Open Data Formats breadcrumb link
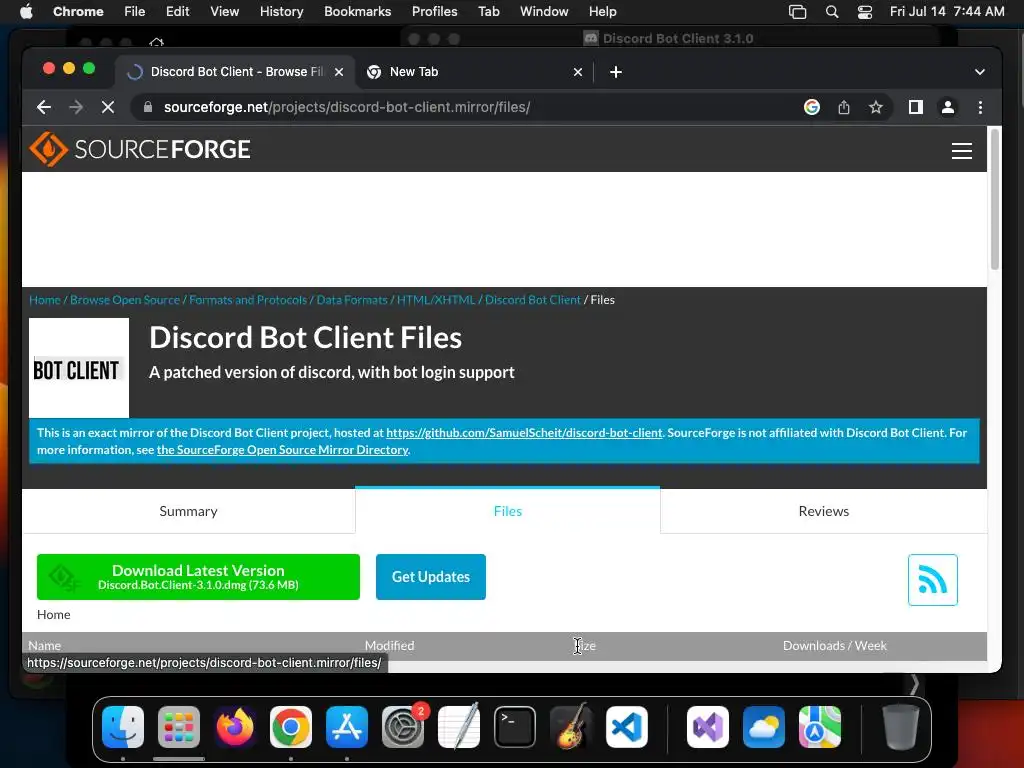The width and height of the screenshot is (1024, 768). (x=352, y=300)
